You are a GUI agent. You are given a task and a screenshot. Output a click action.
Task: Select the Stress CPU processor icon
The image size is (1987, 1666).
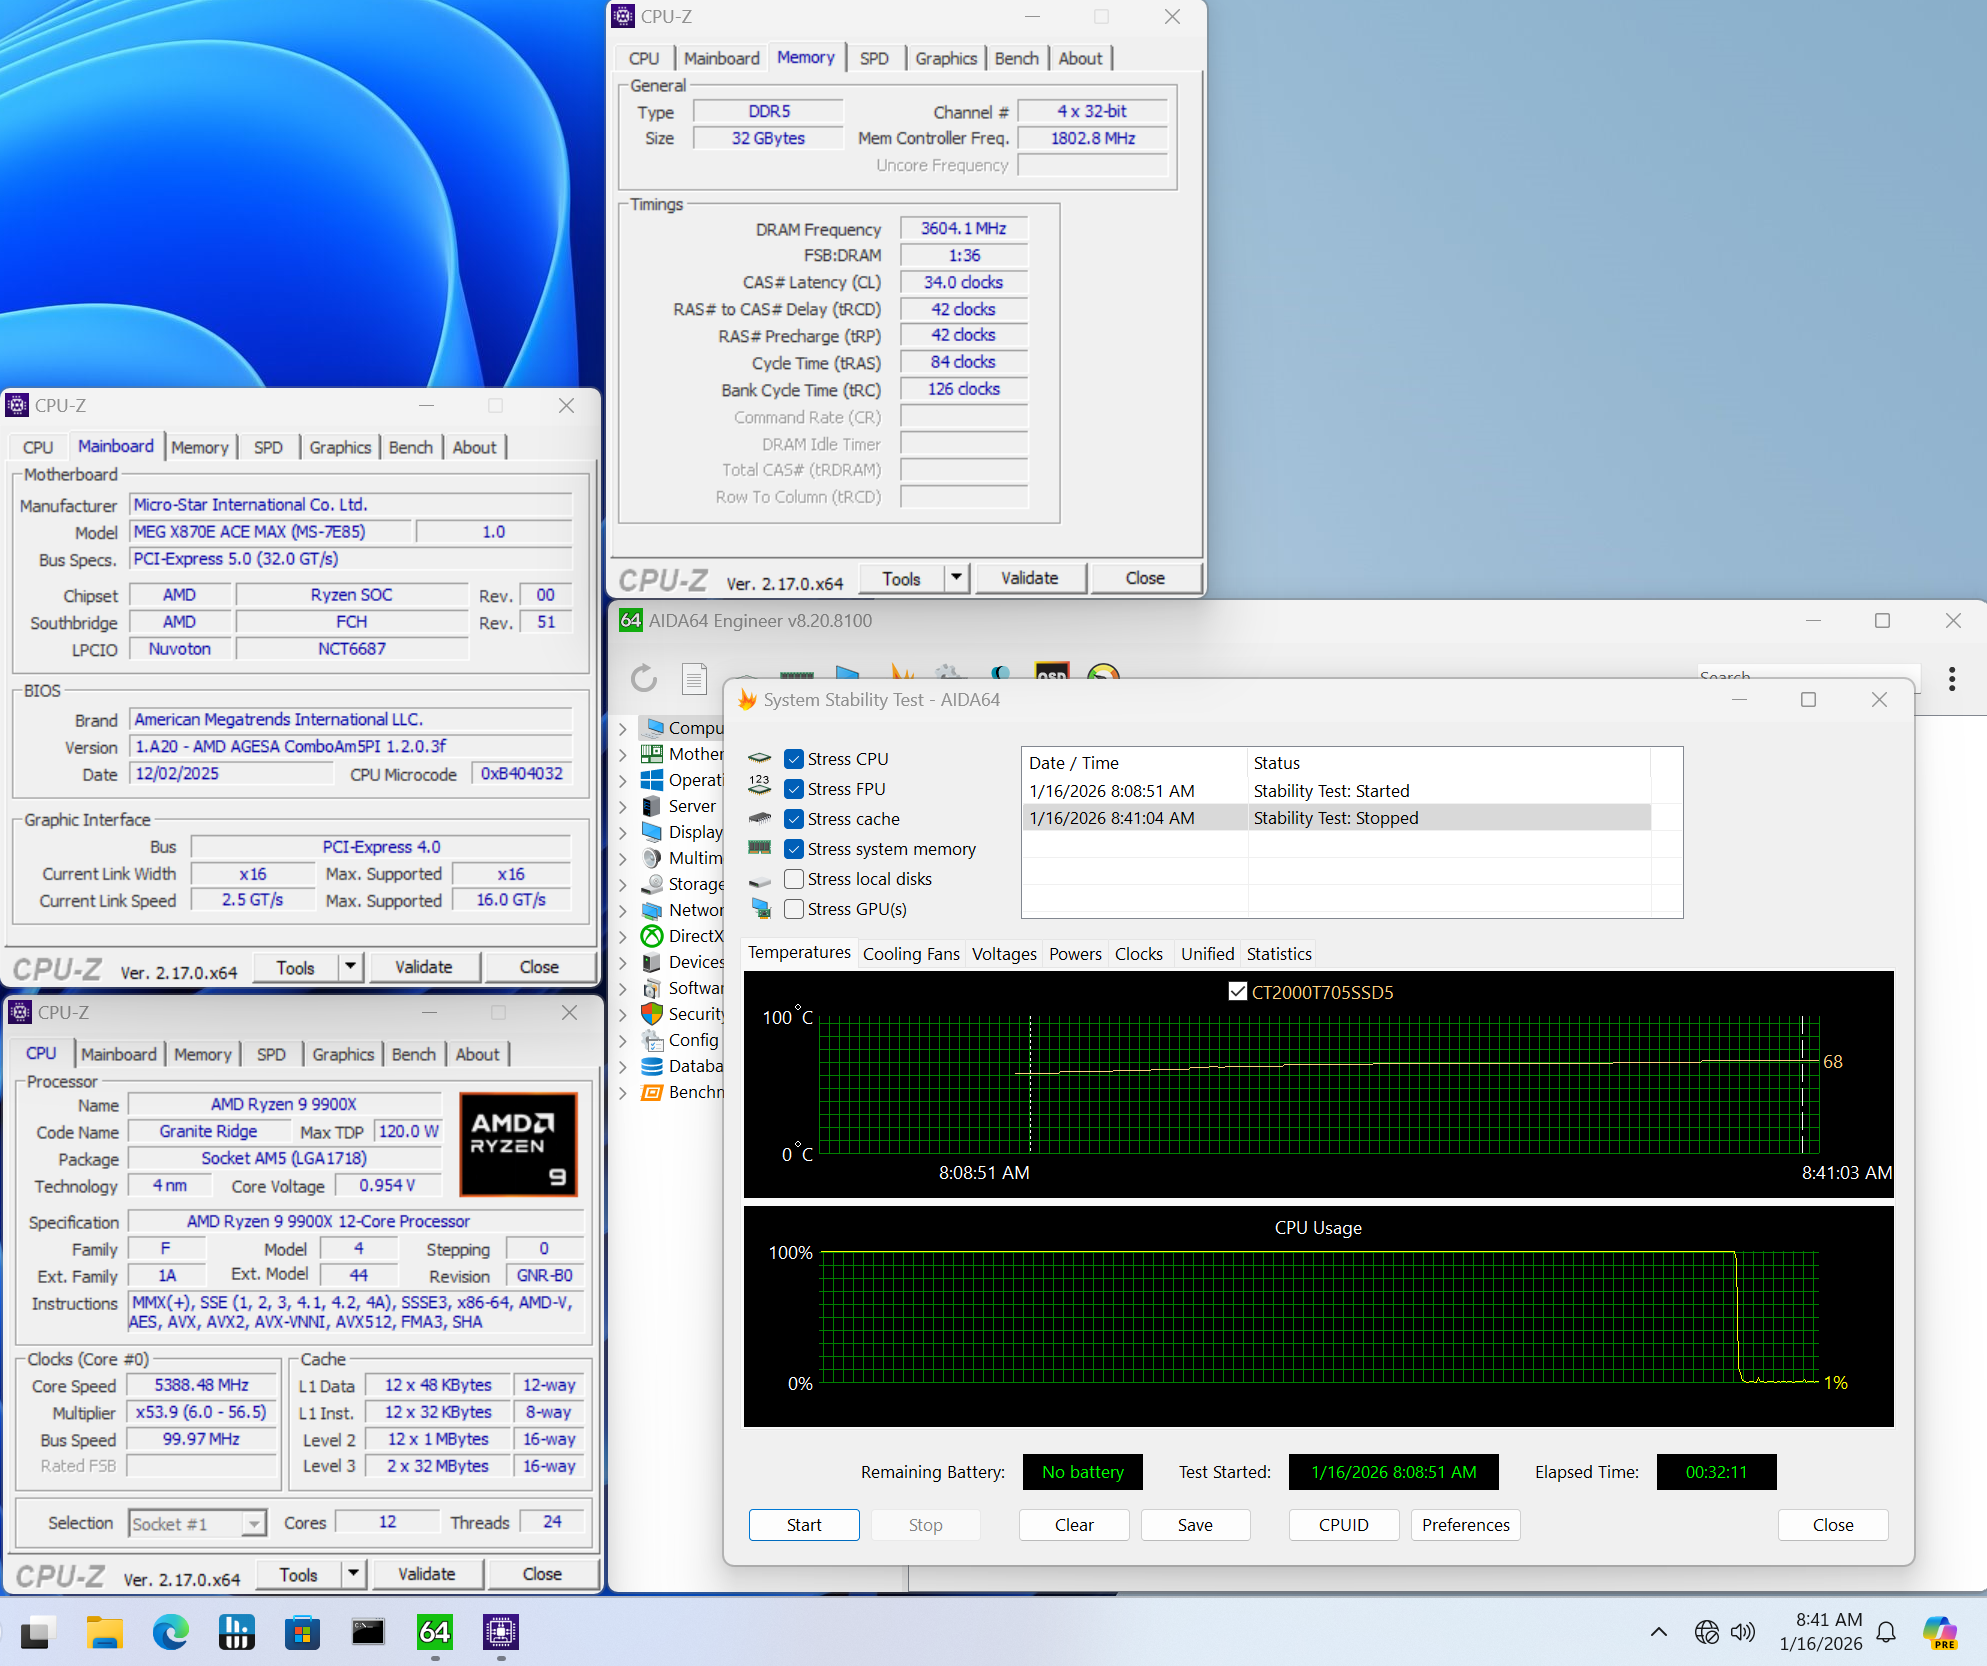[761, 758]
